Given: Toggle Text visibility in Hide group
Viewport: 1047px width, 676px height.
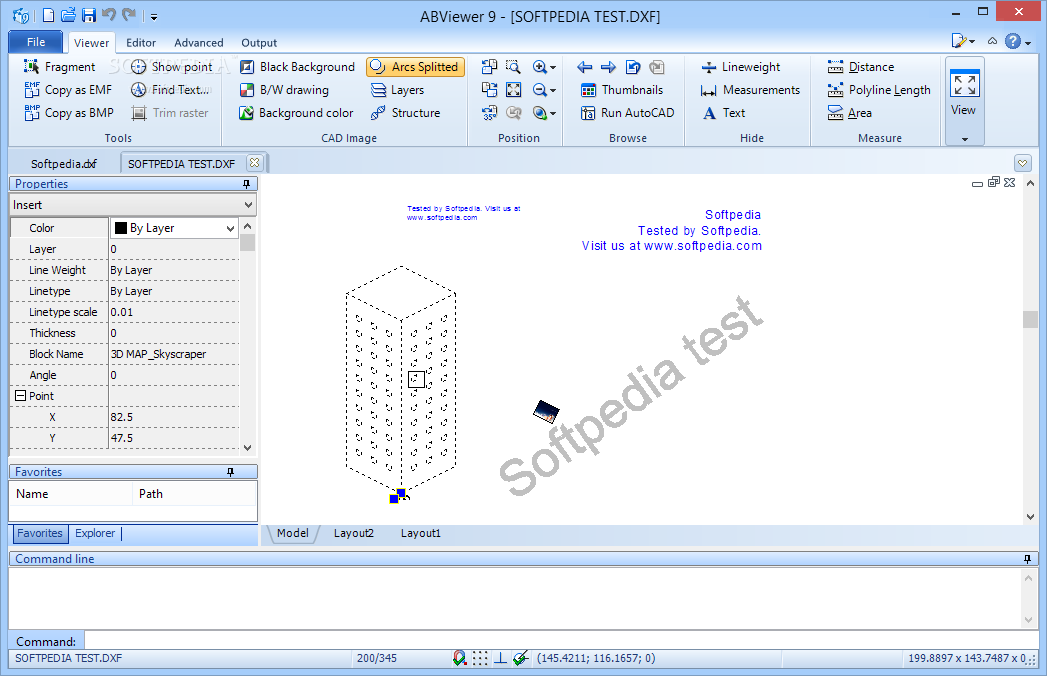Looking at the screenshot, I should (723, 113).
